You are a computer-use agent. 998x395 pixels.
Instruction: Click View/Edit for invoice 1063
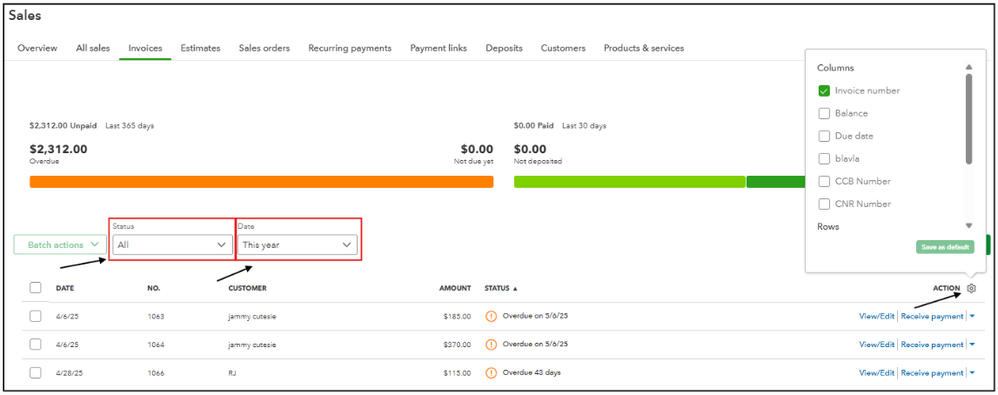point(876,316)
